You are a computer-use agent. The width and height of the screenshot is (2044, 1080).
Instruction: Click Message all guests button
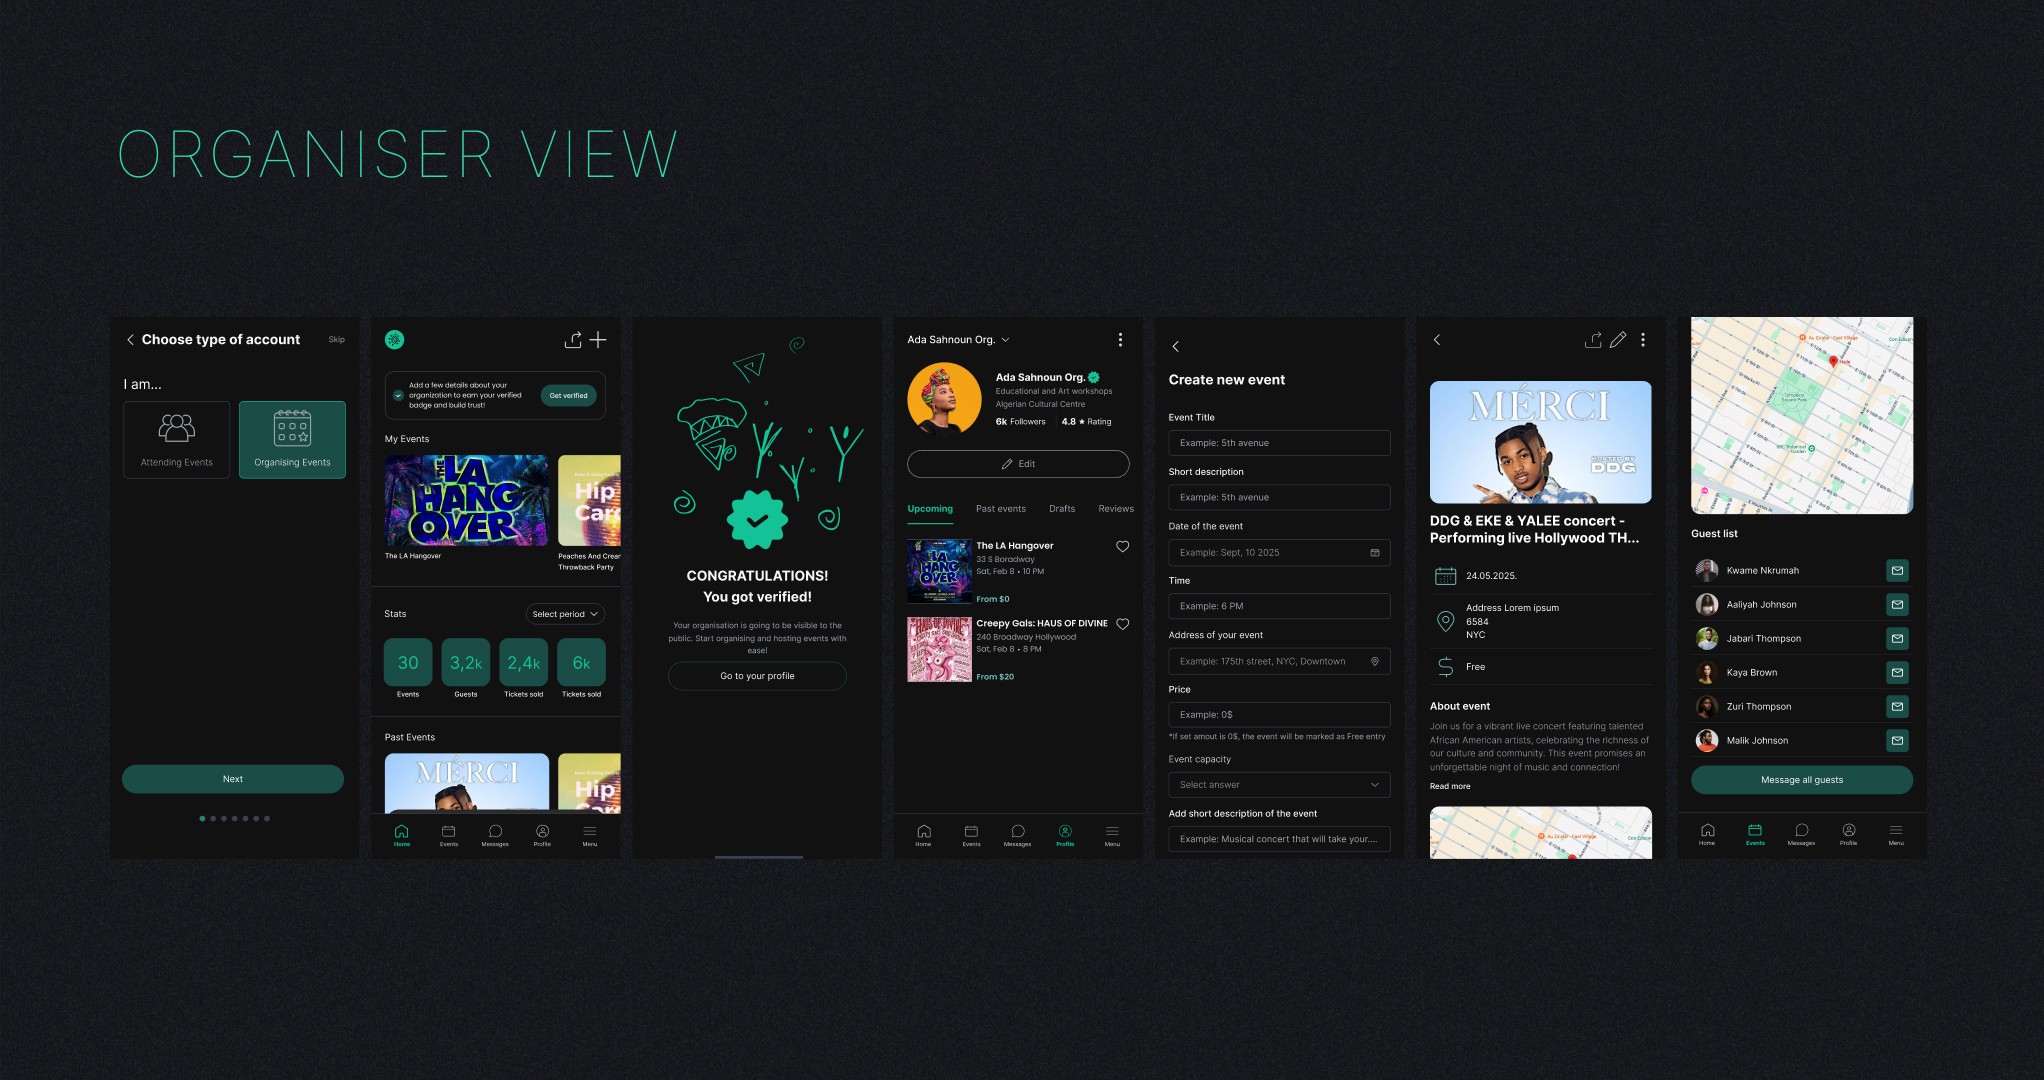(x=1801, y=780)
